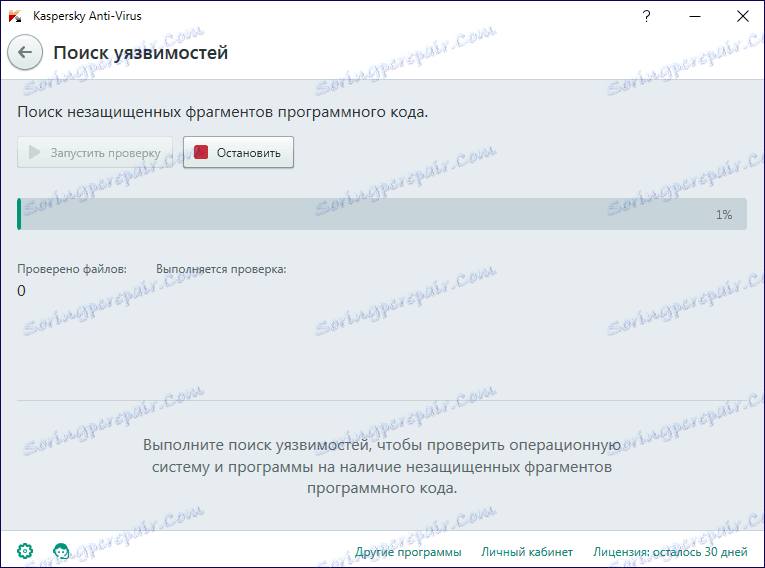The image size is (765, 568).
Task: Close the Kaspersky Anti-Virus window
Action: 743,17
